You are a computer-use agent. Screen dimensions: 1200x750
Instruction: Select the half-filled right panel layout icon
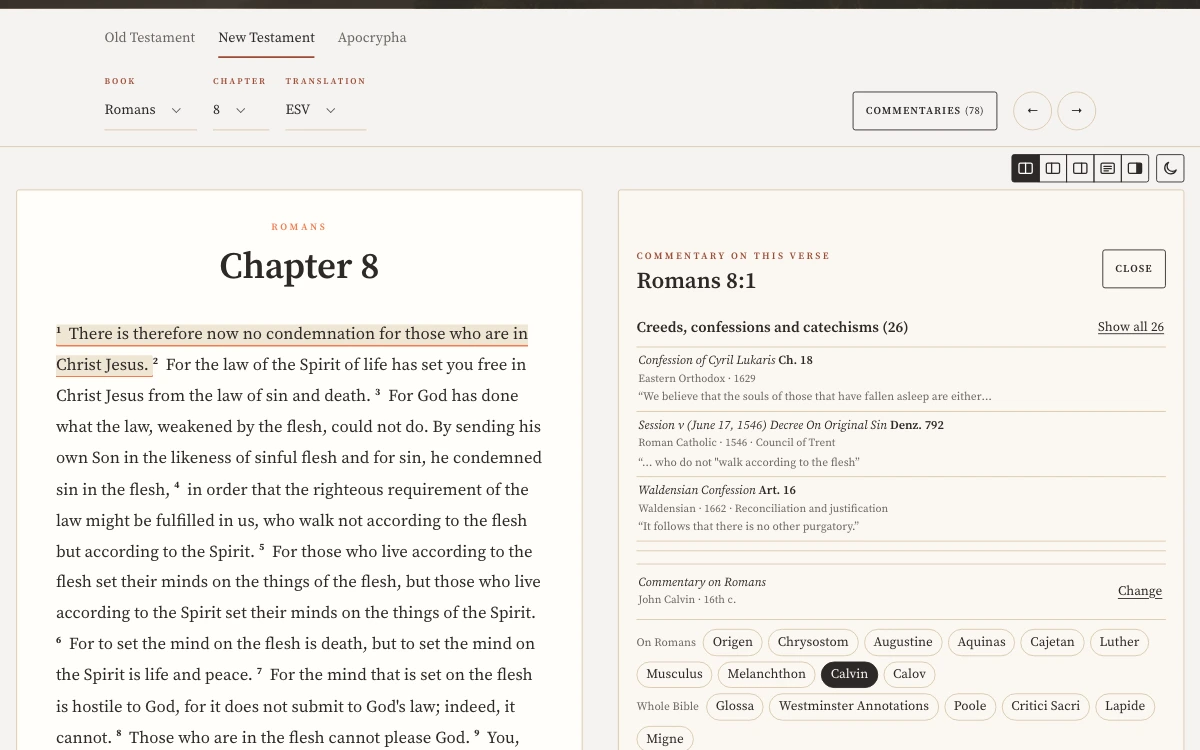1135,168
